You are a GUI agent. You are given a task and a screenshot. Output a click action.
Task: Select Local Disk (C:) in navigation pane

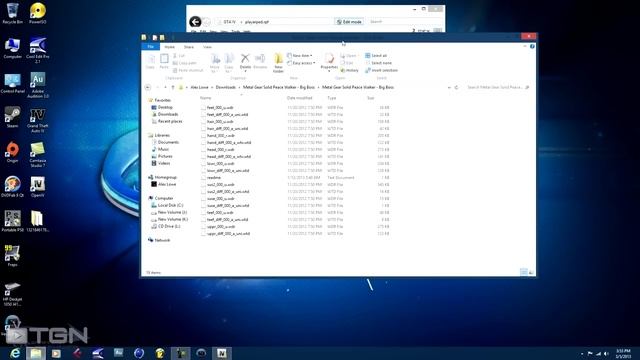(x=167, y=205)
